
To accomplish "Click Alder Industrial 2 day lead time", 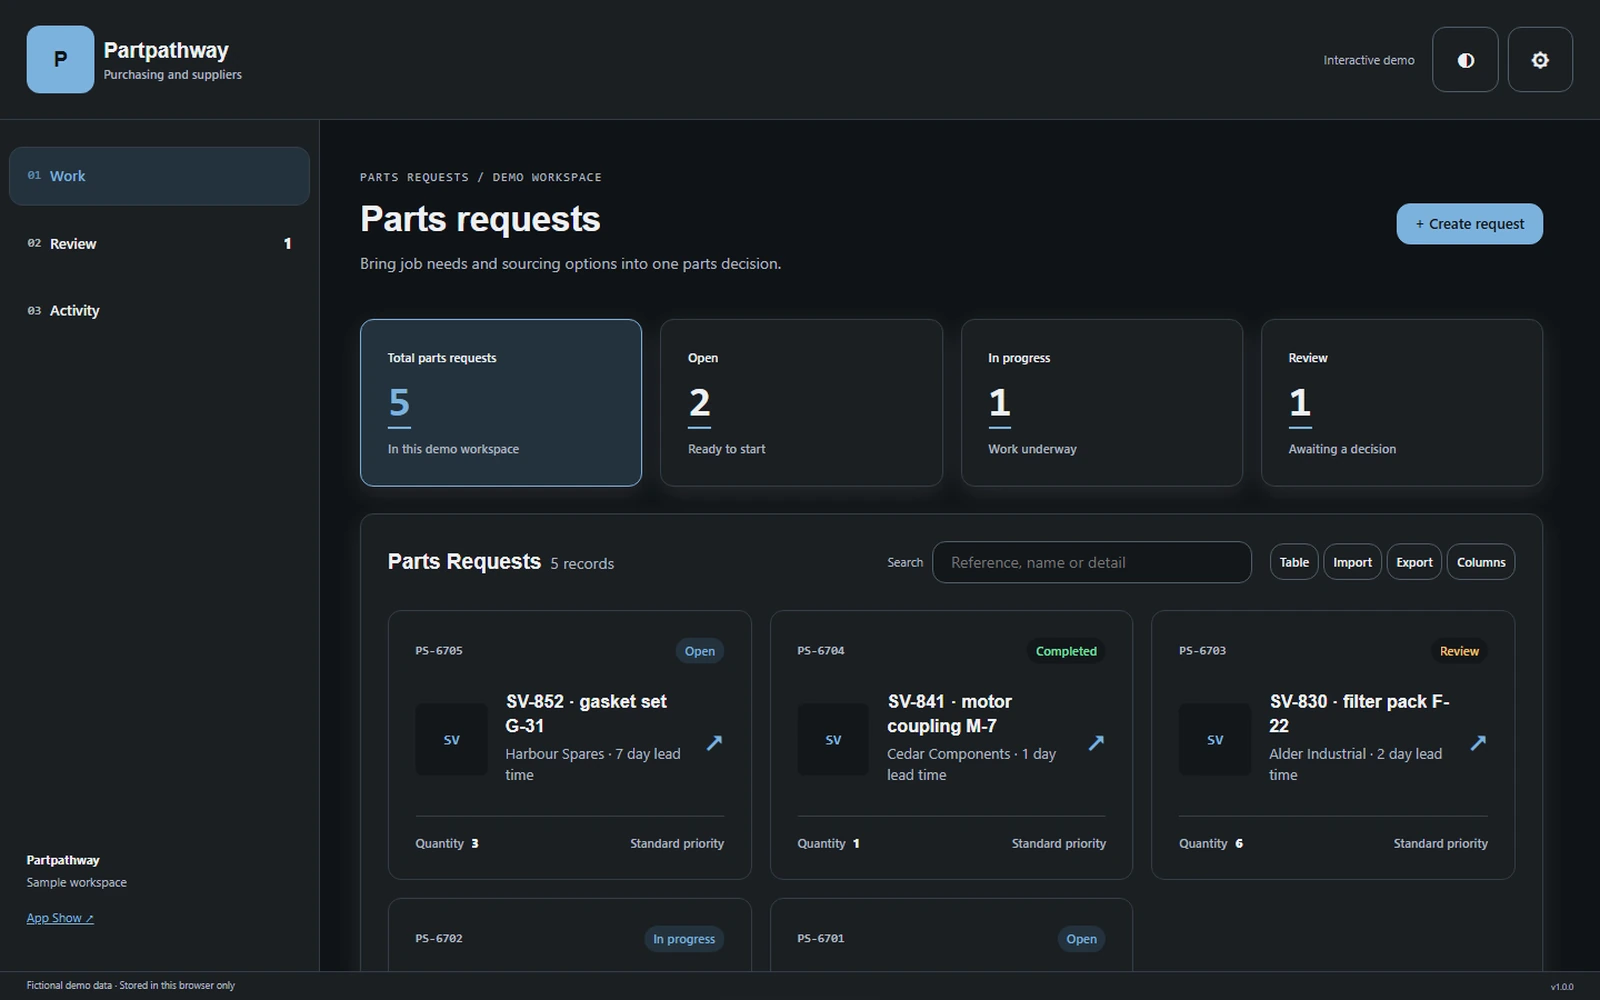I will [x=1355, y=764].
